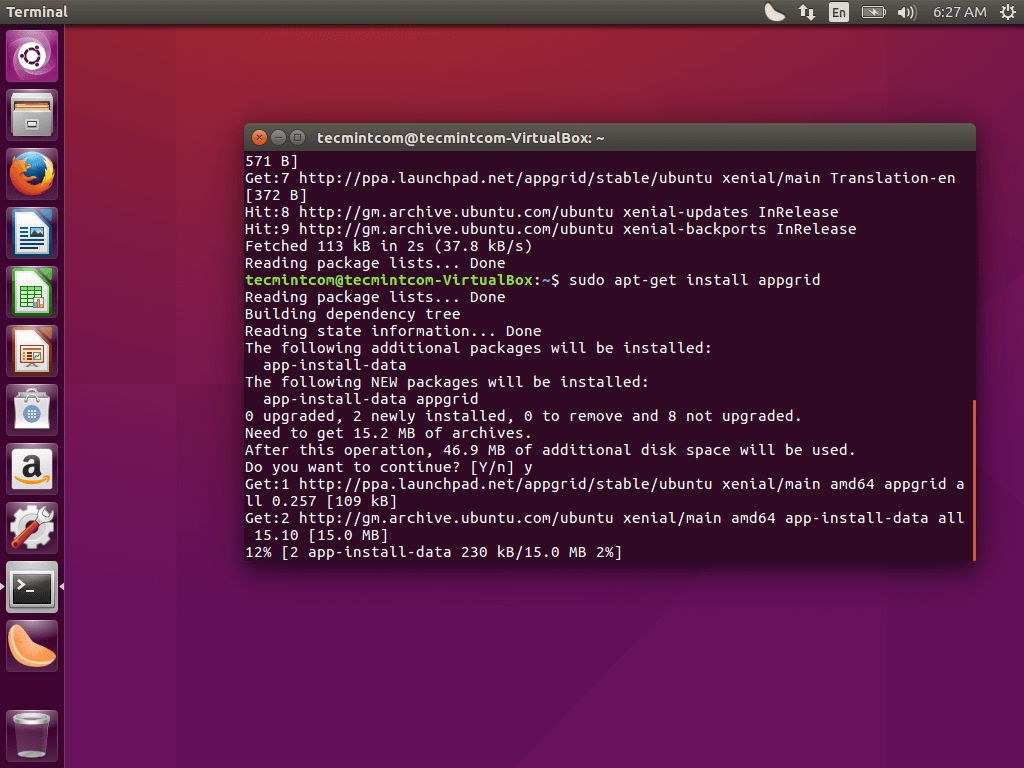
Task: Open the Ubuntu Dash
Action: (31, 54)
